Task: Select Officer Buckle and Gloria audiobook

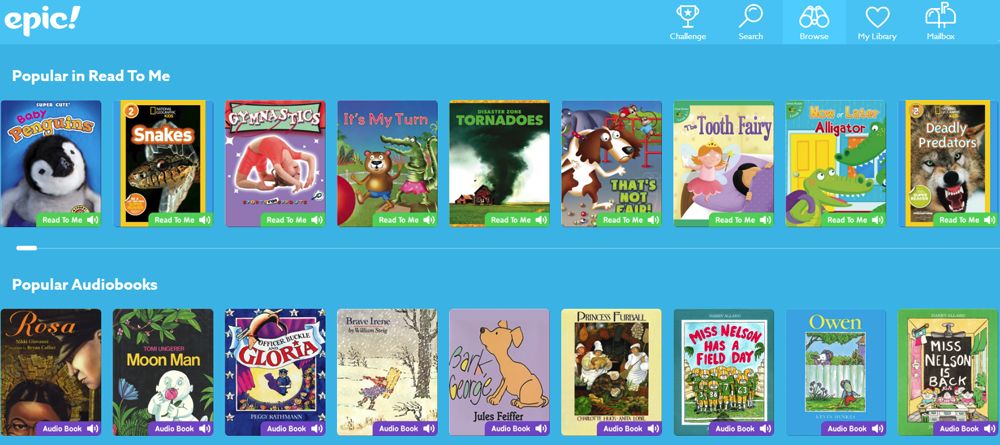Action: click(275, 372)
